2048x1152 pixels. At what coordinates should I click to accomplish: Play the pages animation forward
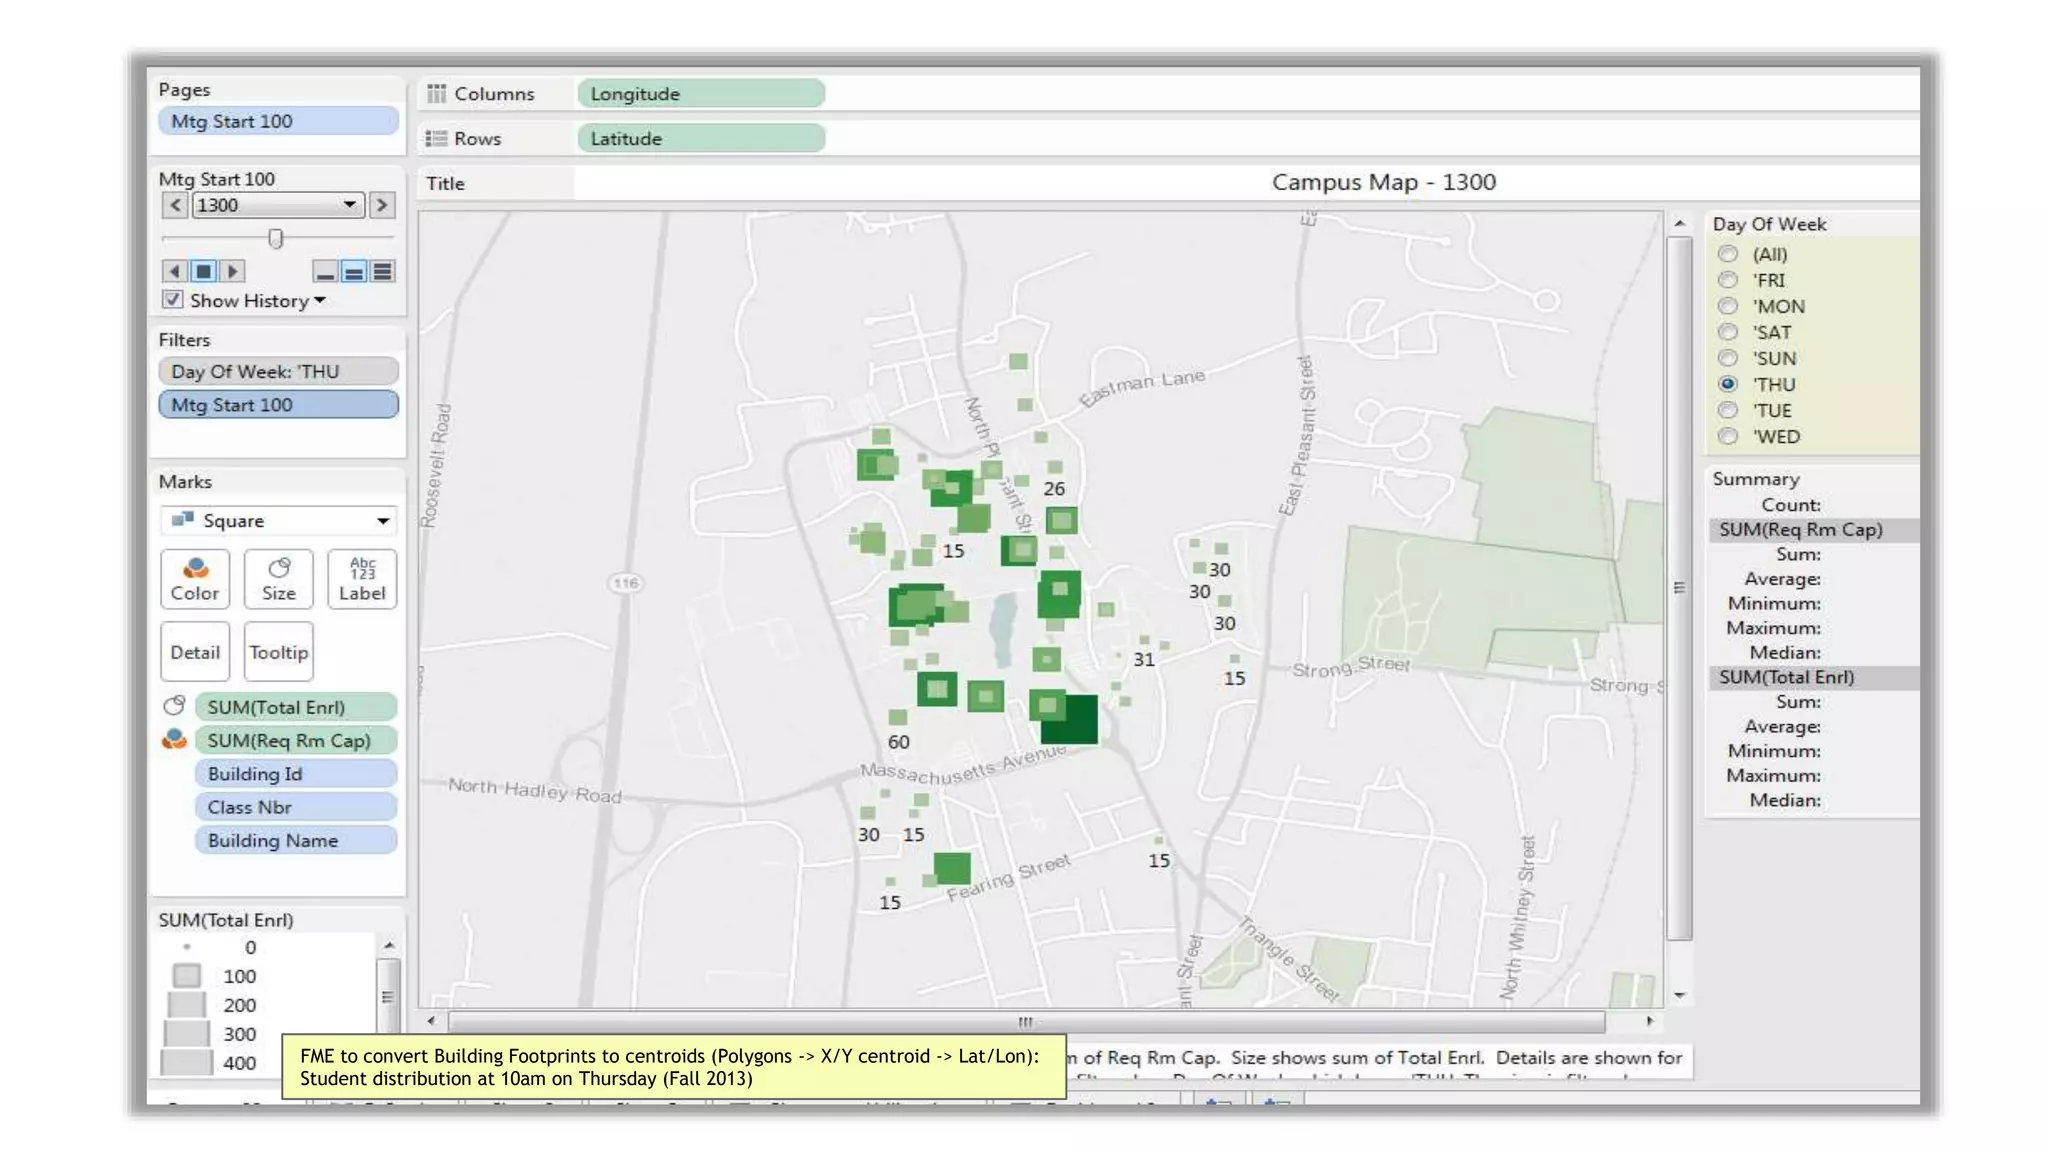232,271
